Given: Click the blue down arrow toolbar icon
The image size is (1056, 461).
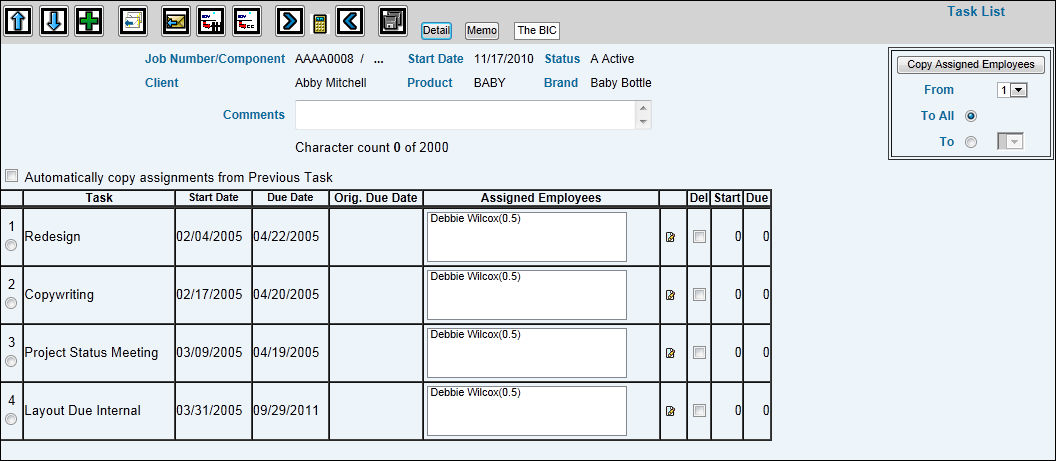Looking at the screenshot, I should (x=54, y=20).
